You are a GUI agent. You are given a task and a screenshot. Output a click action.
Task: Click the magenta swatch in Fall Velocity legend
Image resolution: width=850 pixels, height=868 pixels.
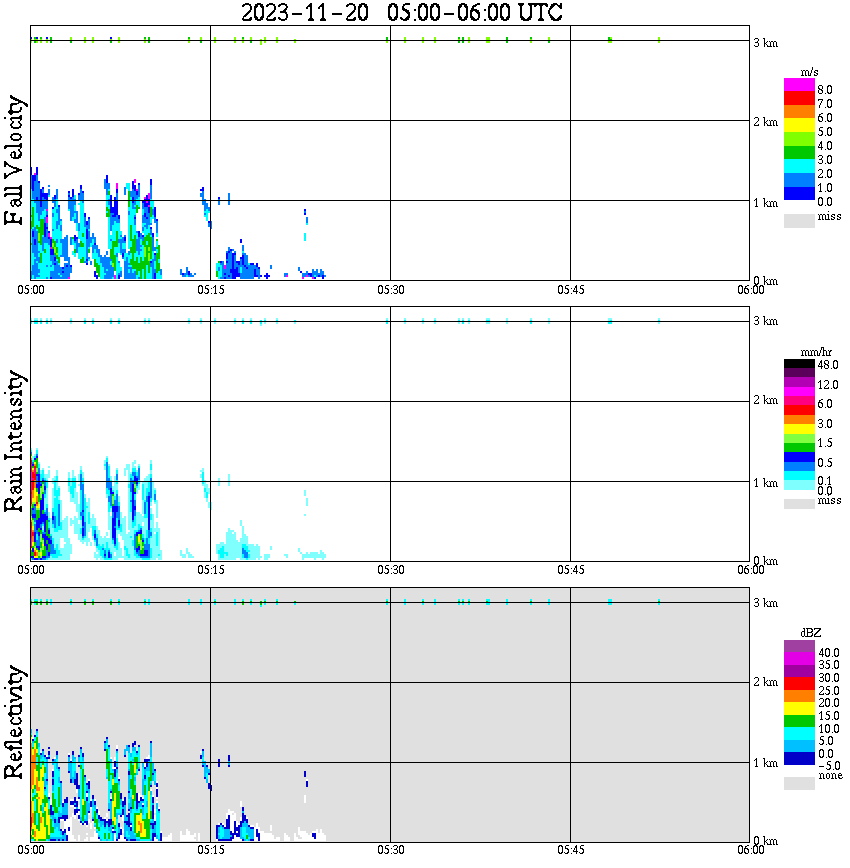[x=799, y=85]
